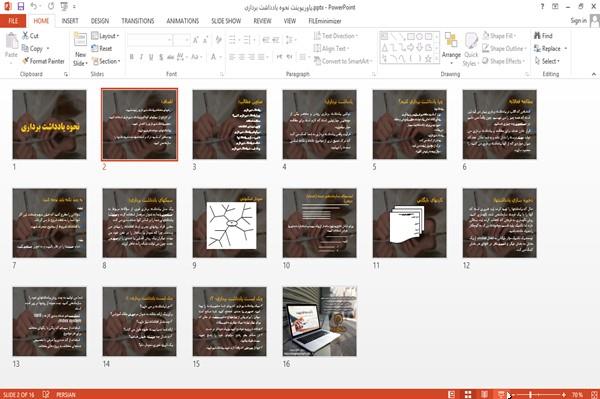Click the Save icon in quick access toolbar
Screen dimensions: 600x399
(x=21, y=7)
